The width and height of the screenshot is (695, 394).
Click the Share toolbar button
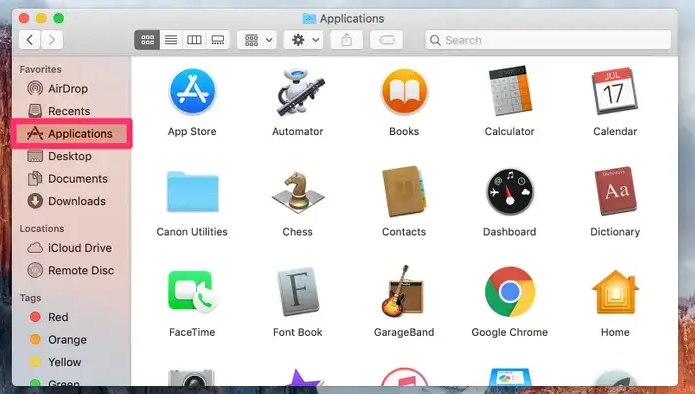[347, 40]
